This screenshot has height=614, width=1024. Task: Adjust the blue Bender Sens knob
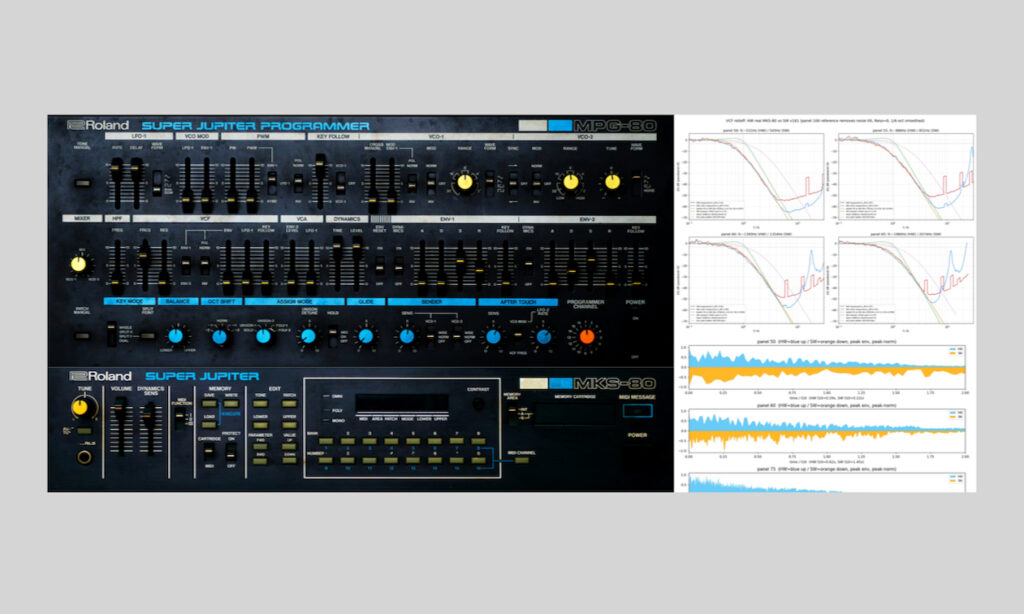tap(406, 336)
